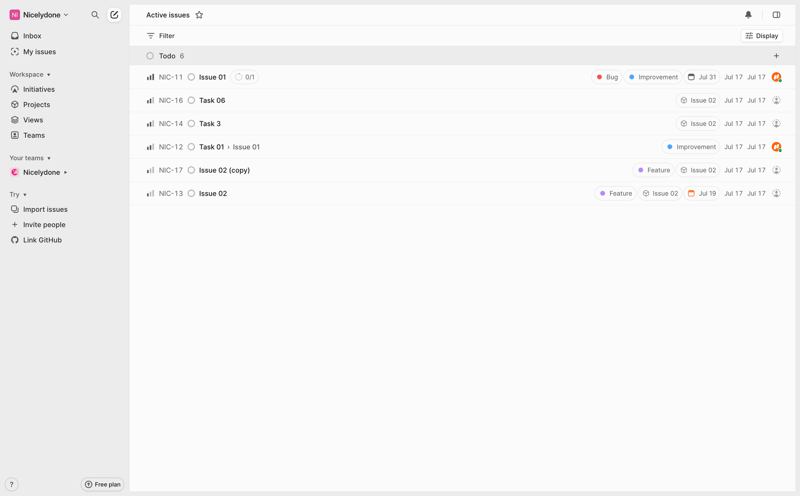Toggle status circle for NIC-13 Issue 02
Image resolution: width=800 pixels, height=496 pixels.
[191, 193]
